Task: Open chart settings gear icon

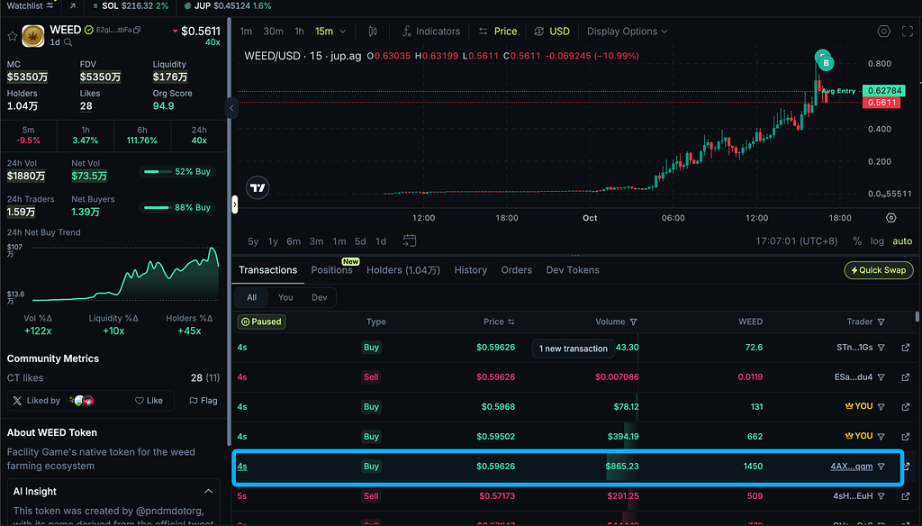Action: point(883,31)
